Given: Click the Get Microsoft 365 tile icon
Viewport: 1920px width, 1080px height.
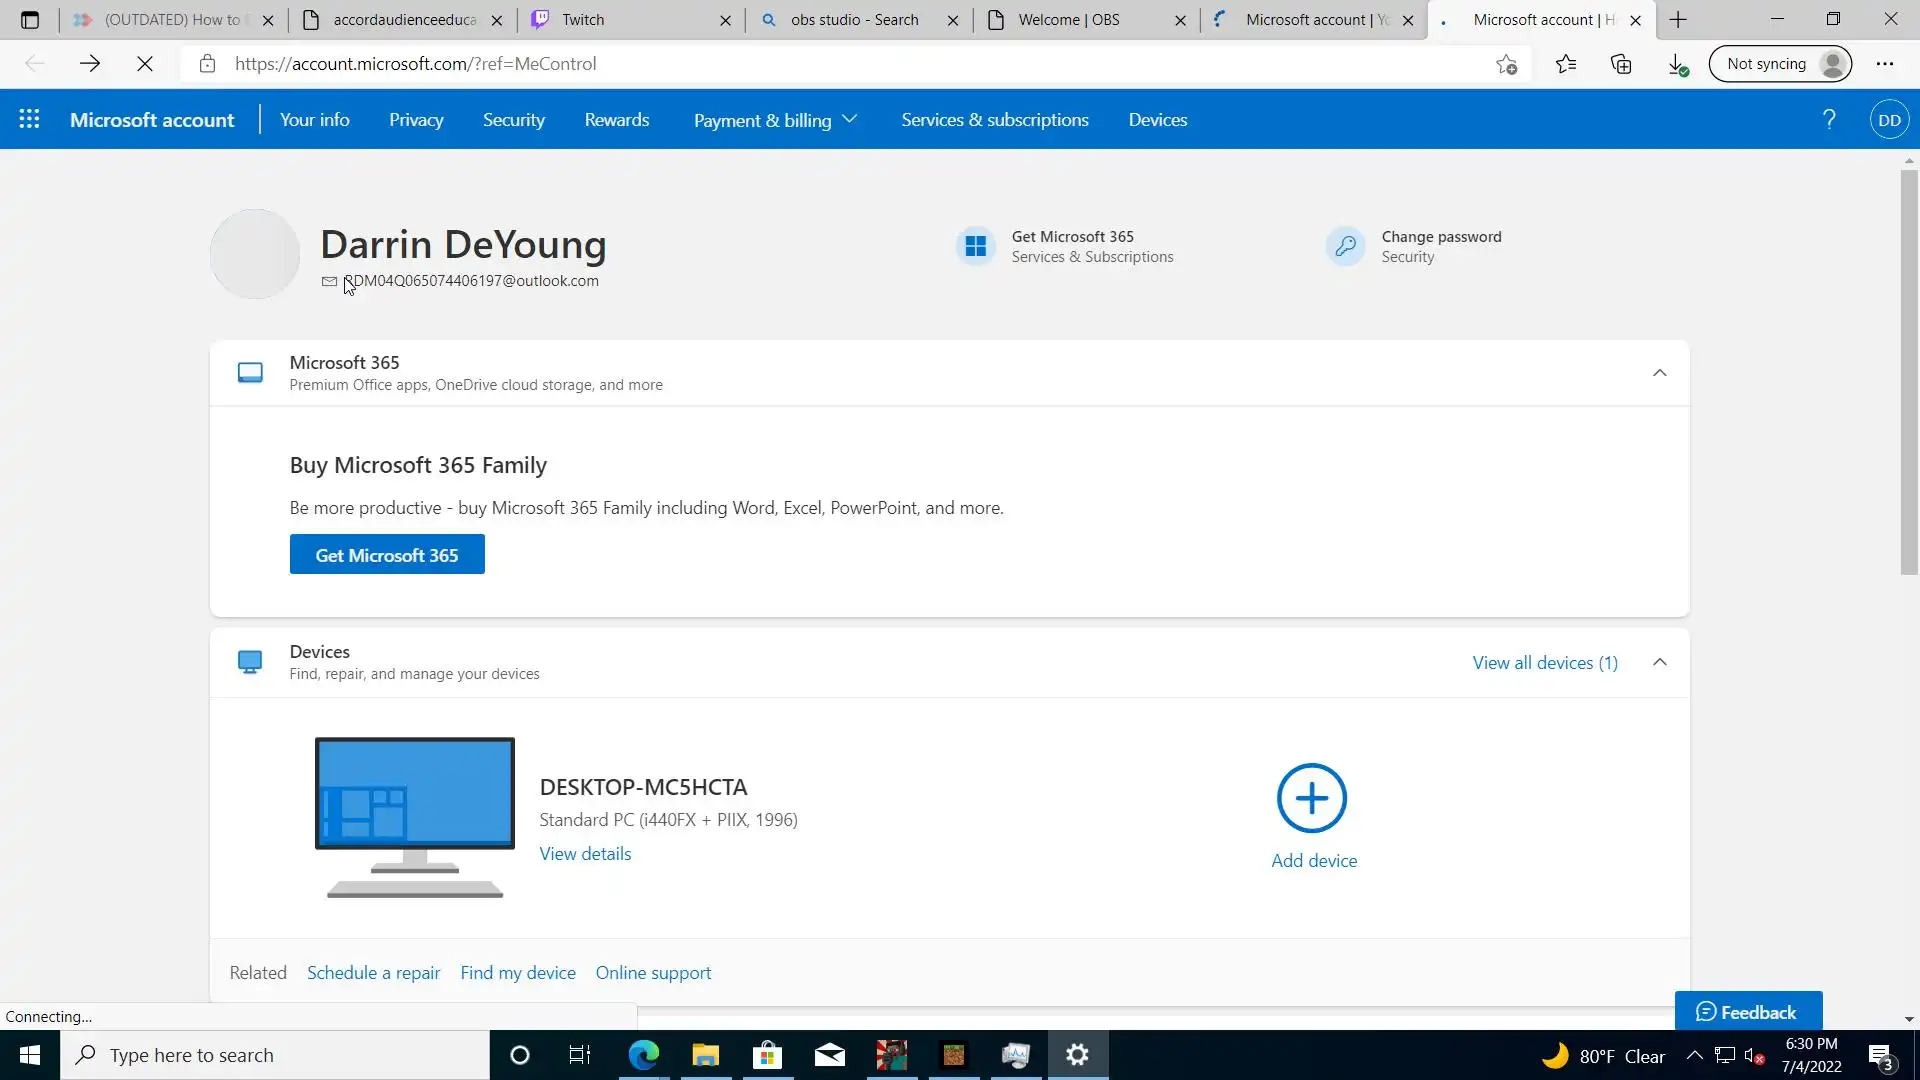Looking at the screenshot, I should pos(975,246).
